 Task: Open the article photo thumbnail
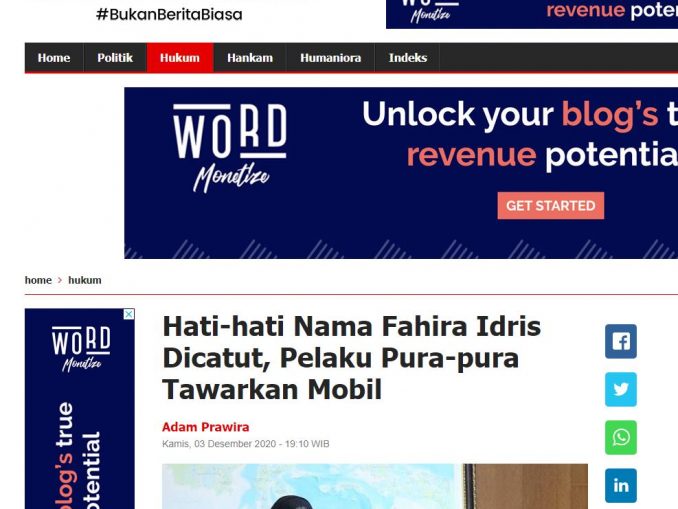375,486
